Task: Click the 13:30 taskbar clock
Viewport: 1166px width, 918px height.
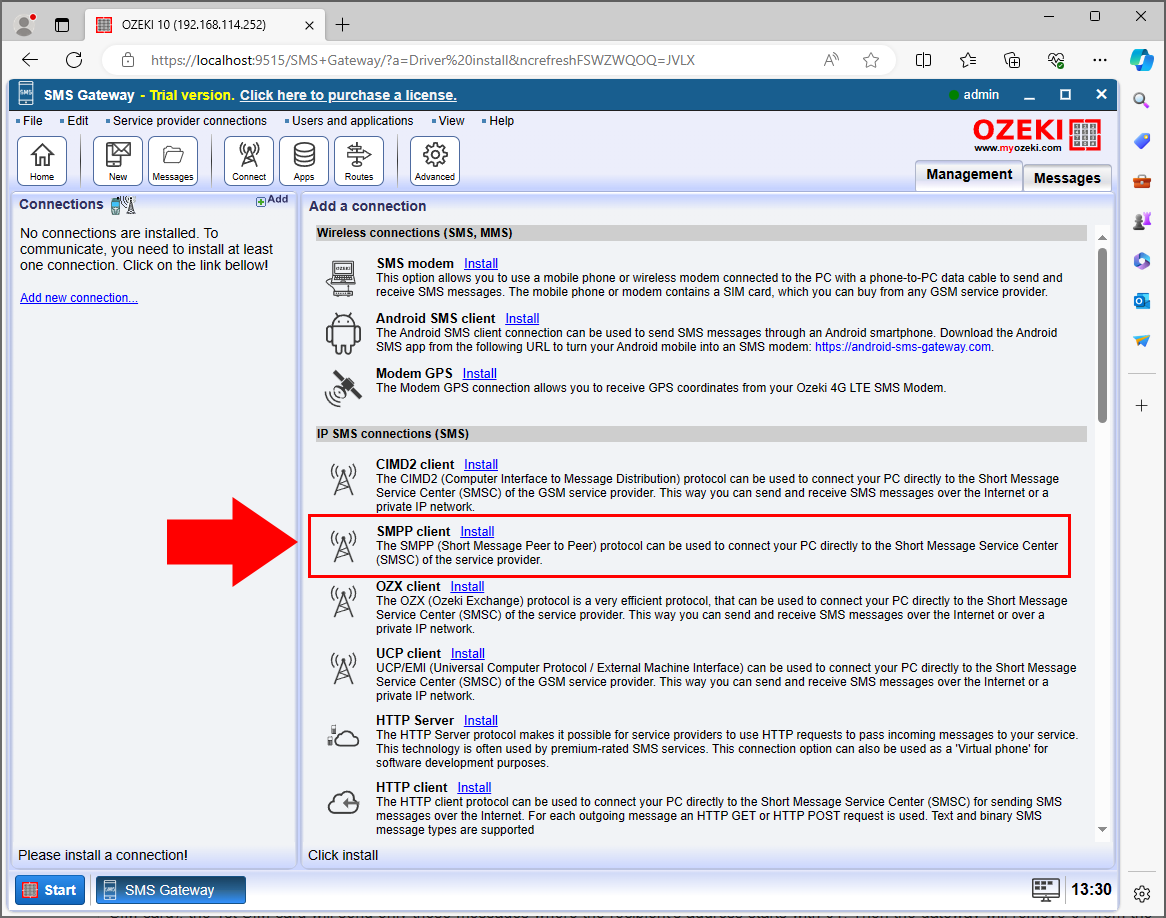Action: tap(1090, 889)
